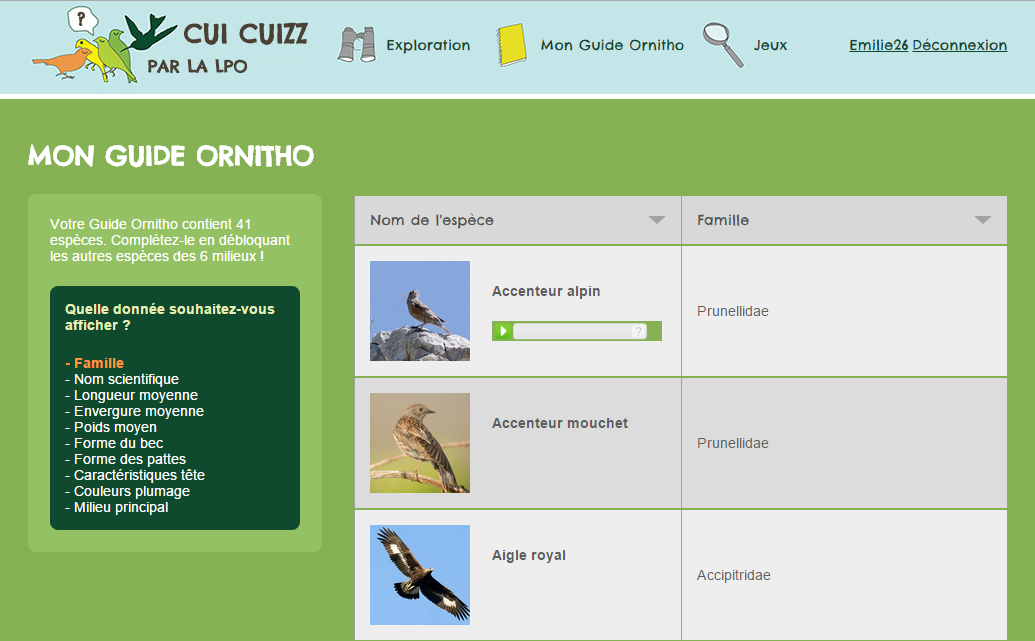Open the Emilie26 profile link
The height and width of the screenshot is (641, 1035).
[x=878, y=45]
